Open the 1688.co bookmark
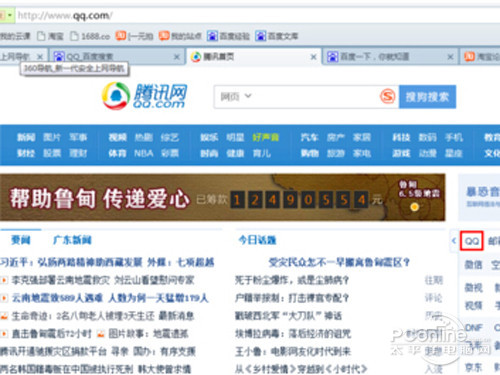 coord(90,36)
